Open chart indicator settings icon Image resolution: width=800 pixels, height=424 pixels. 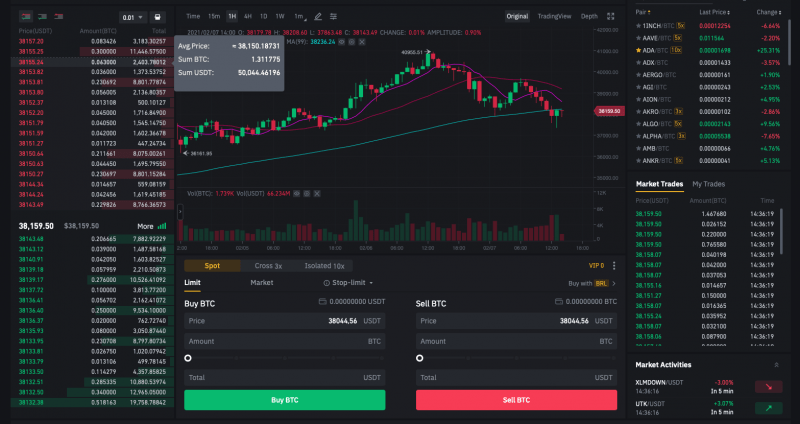[333, 16]
